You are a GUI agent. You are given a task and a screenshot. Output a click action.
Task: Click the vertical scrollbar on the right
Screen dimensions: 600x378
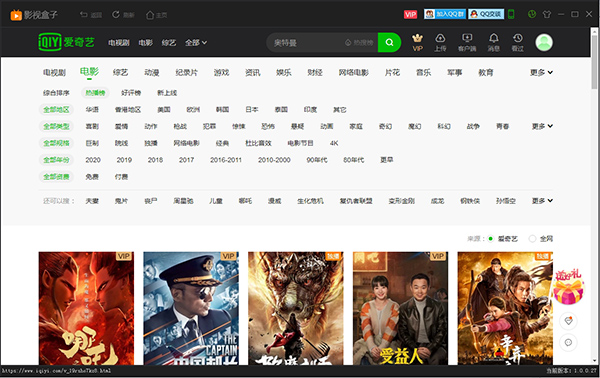pyautogui.click(x=594, y=61)
